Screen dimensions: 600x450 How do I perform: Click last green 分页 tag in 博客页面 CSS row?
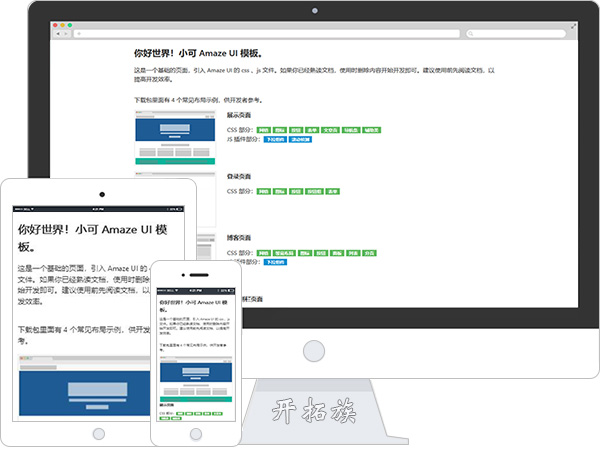coord(369,253)
